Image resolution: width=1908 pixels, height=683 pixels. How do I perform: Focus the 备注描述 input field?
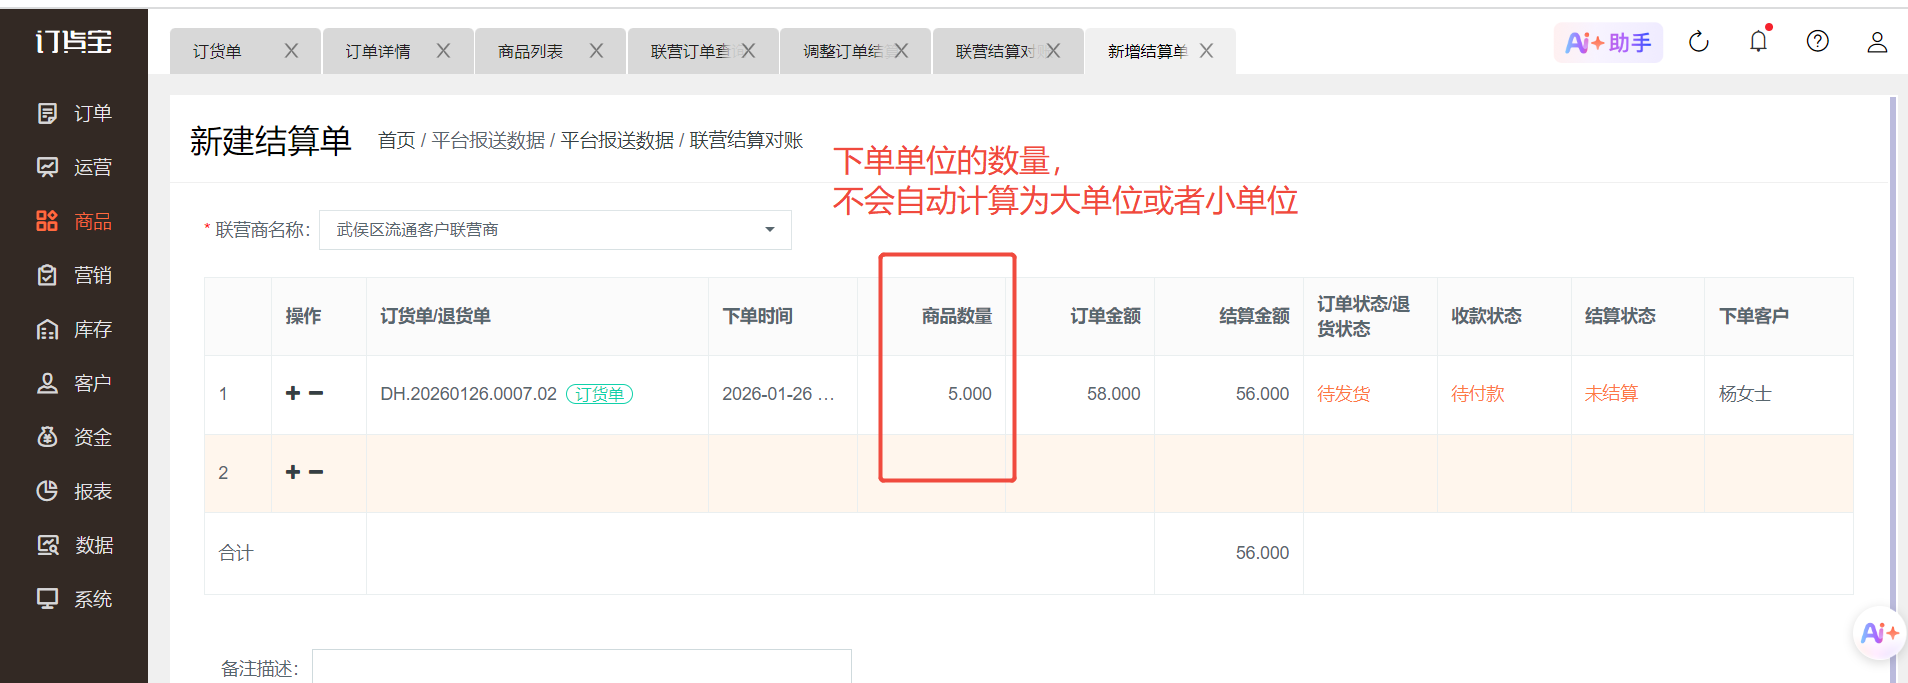point(582,666)
